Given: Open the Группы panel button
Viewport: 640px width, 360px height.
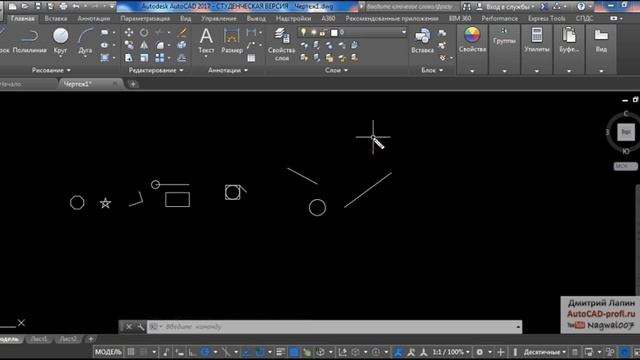Looking at the screenshot, I should 504,49.
